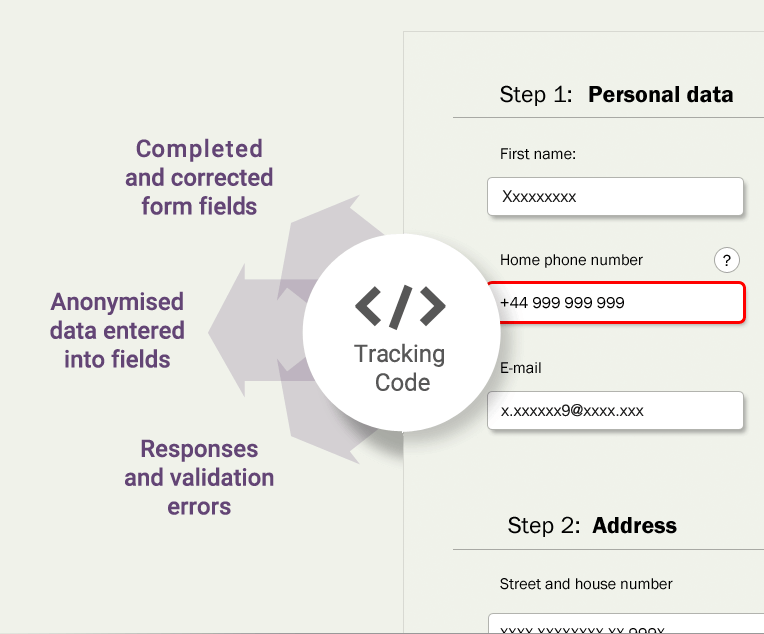Click the Street and house number field
The image size is (764, 634).
(x=626, y=624)
